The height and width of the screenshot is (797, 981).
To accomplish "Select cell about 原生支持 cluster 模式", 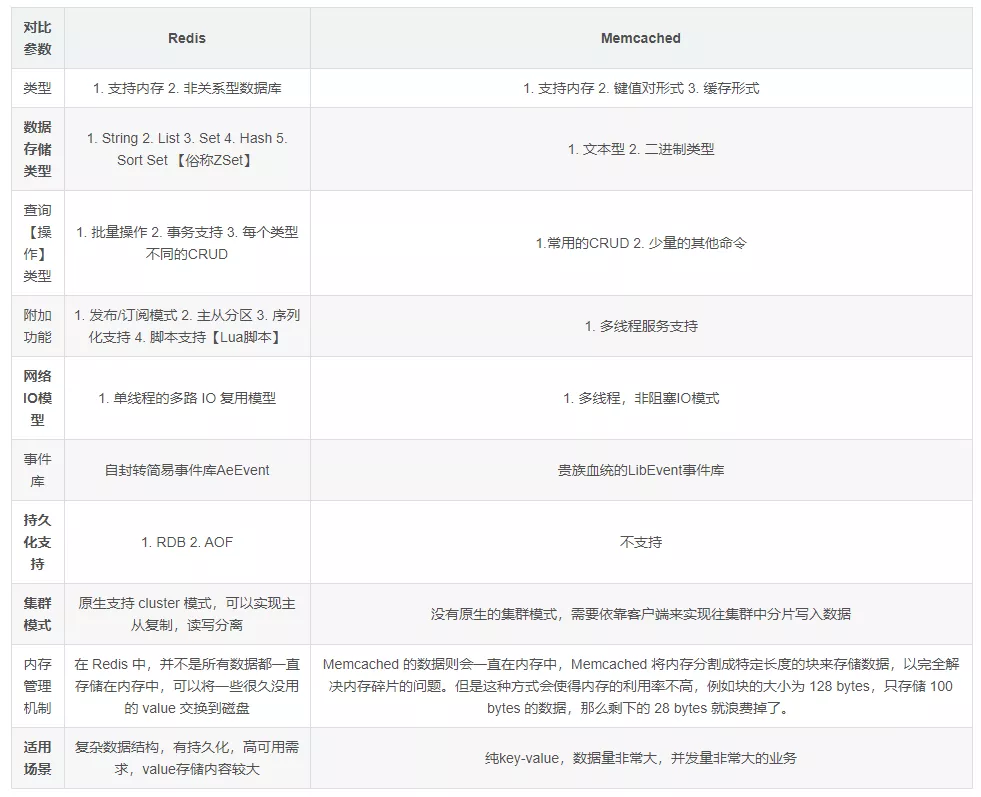I will point(187,614).
